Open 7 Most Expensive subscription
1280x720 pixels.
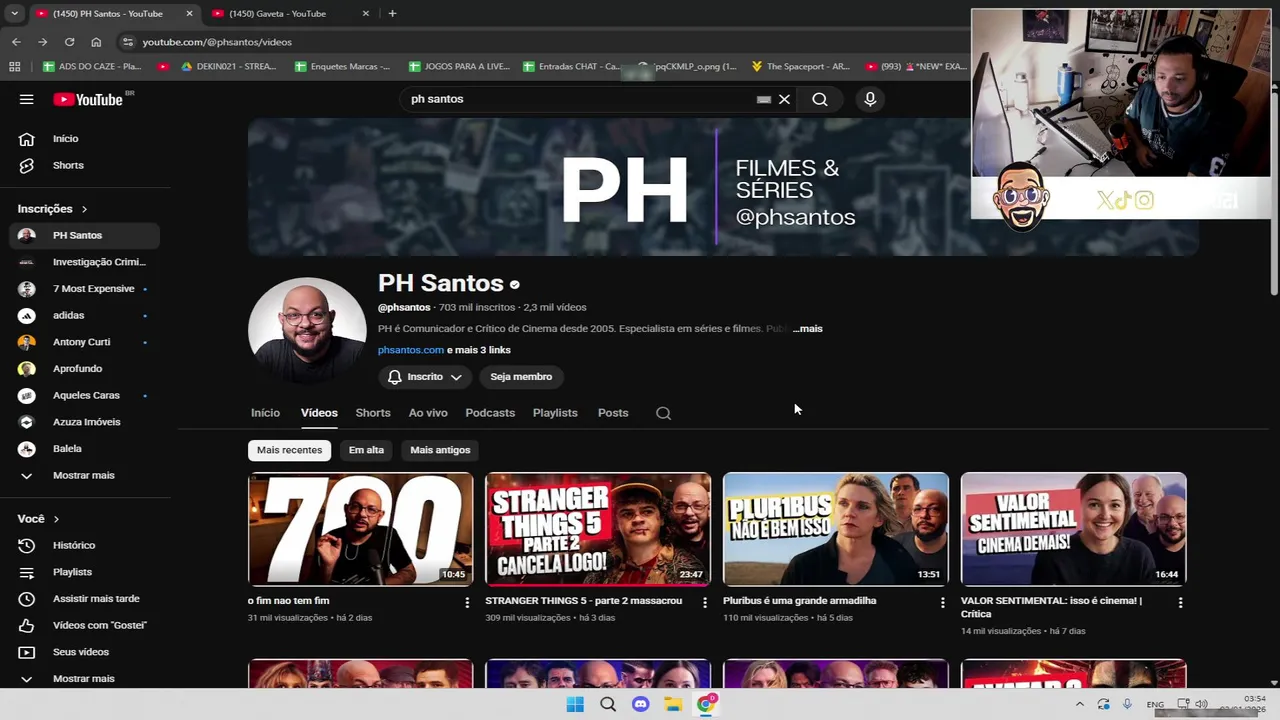point(85,288)
